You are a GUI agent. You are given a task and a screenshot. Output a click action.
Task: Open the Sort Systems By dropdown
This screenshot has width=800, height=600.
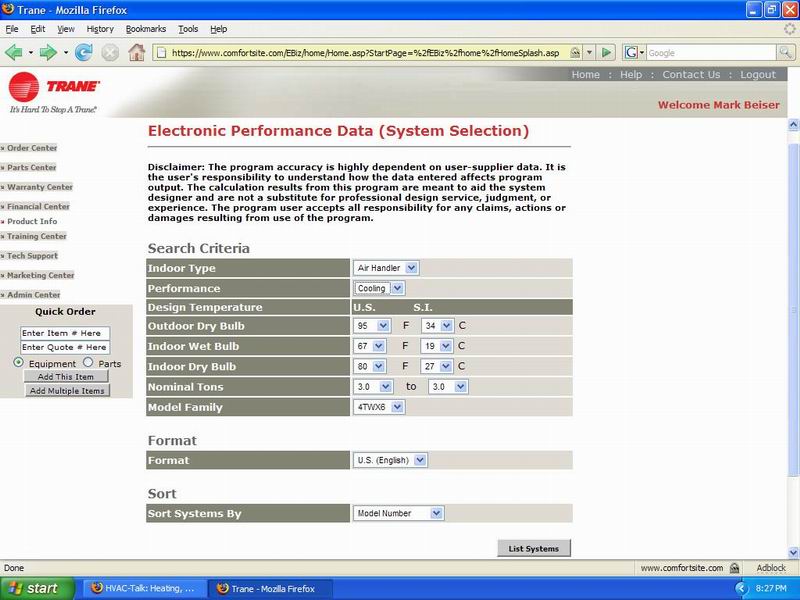tap(399, 513)
